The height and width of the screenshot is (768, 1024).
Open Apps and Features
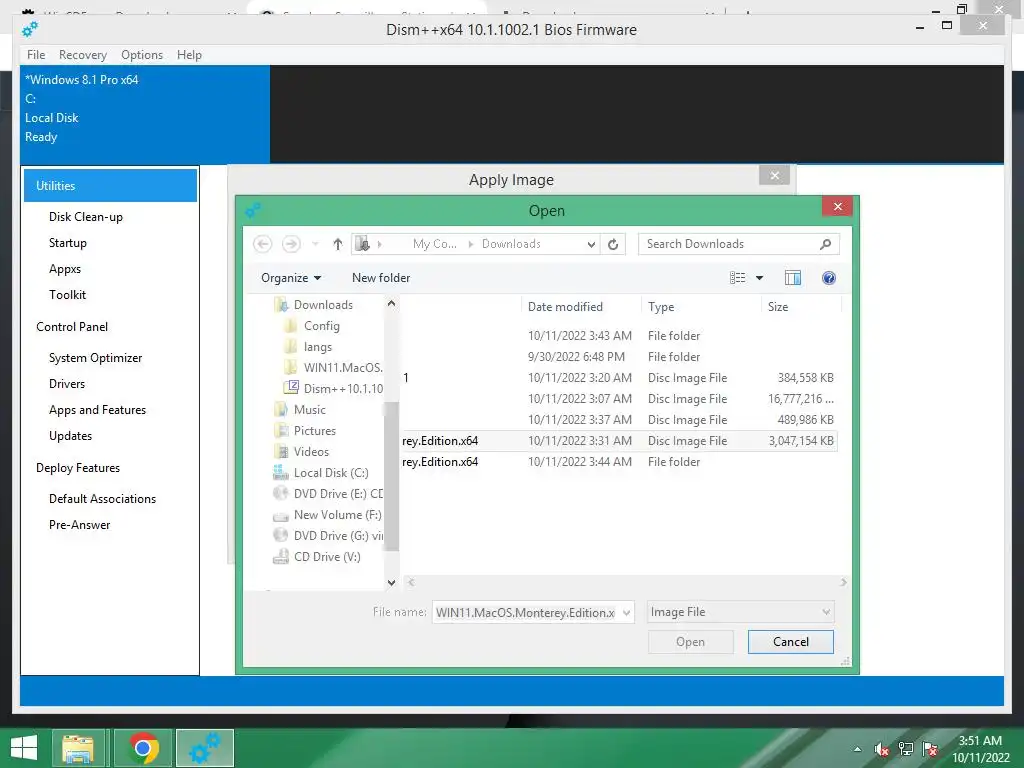coord(97,410)
